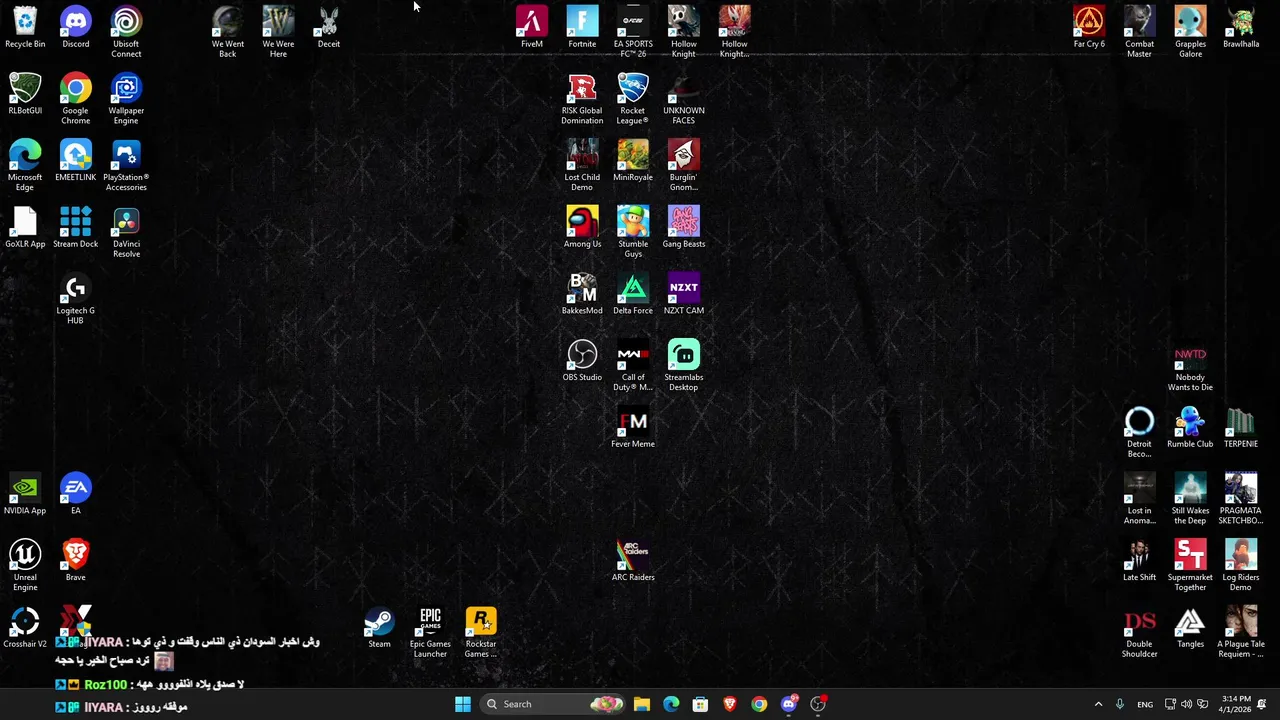Viewport: 1280px width, 720px height.
Task: Select the FiveM desktop icon
Action: 532,27
